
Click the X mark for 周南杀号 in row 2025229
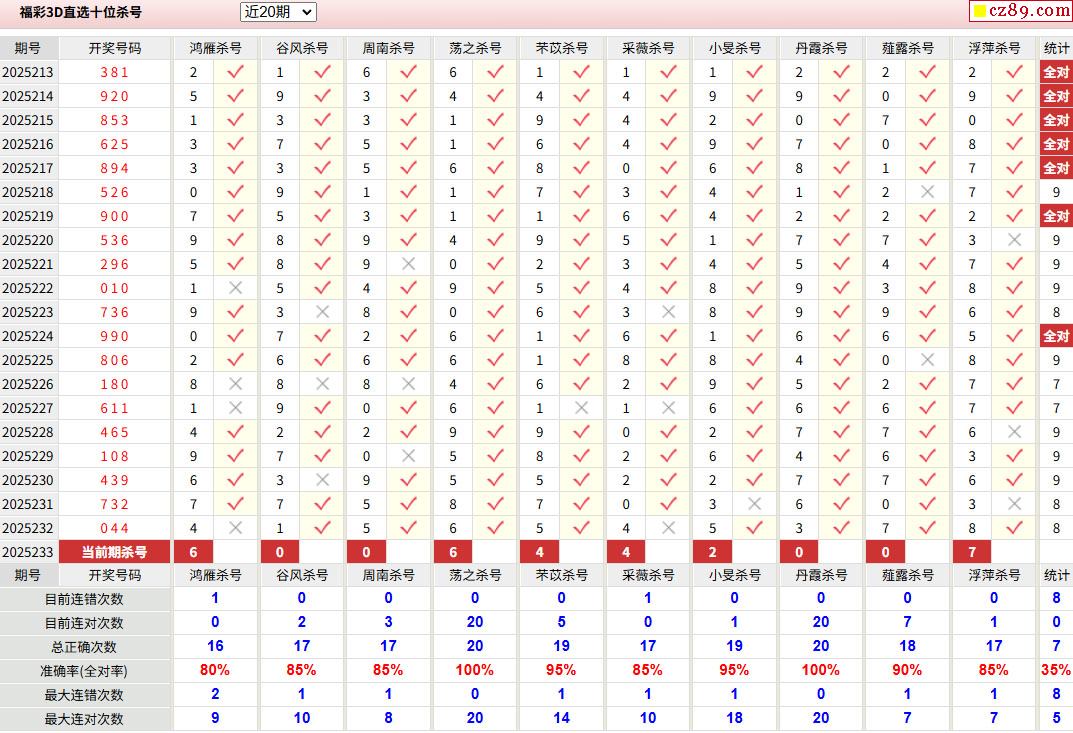click(x=409, y=456)
